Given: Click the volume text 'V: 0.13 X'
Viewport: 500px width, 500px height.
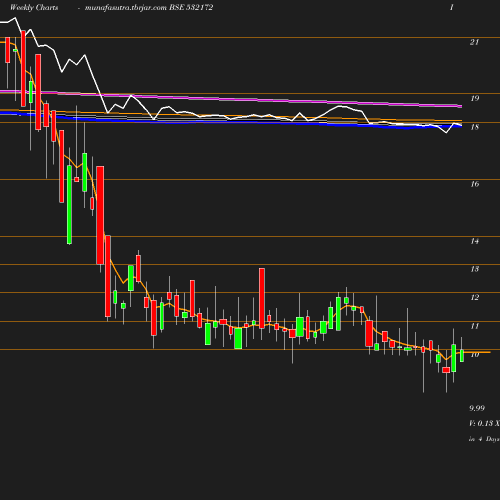Looking at the screenshot, I should point(484,423).
